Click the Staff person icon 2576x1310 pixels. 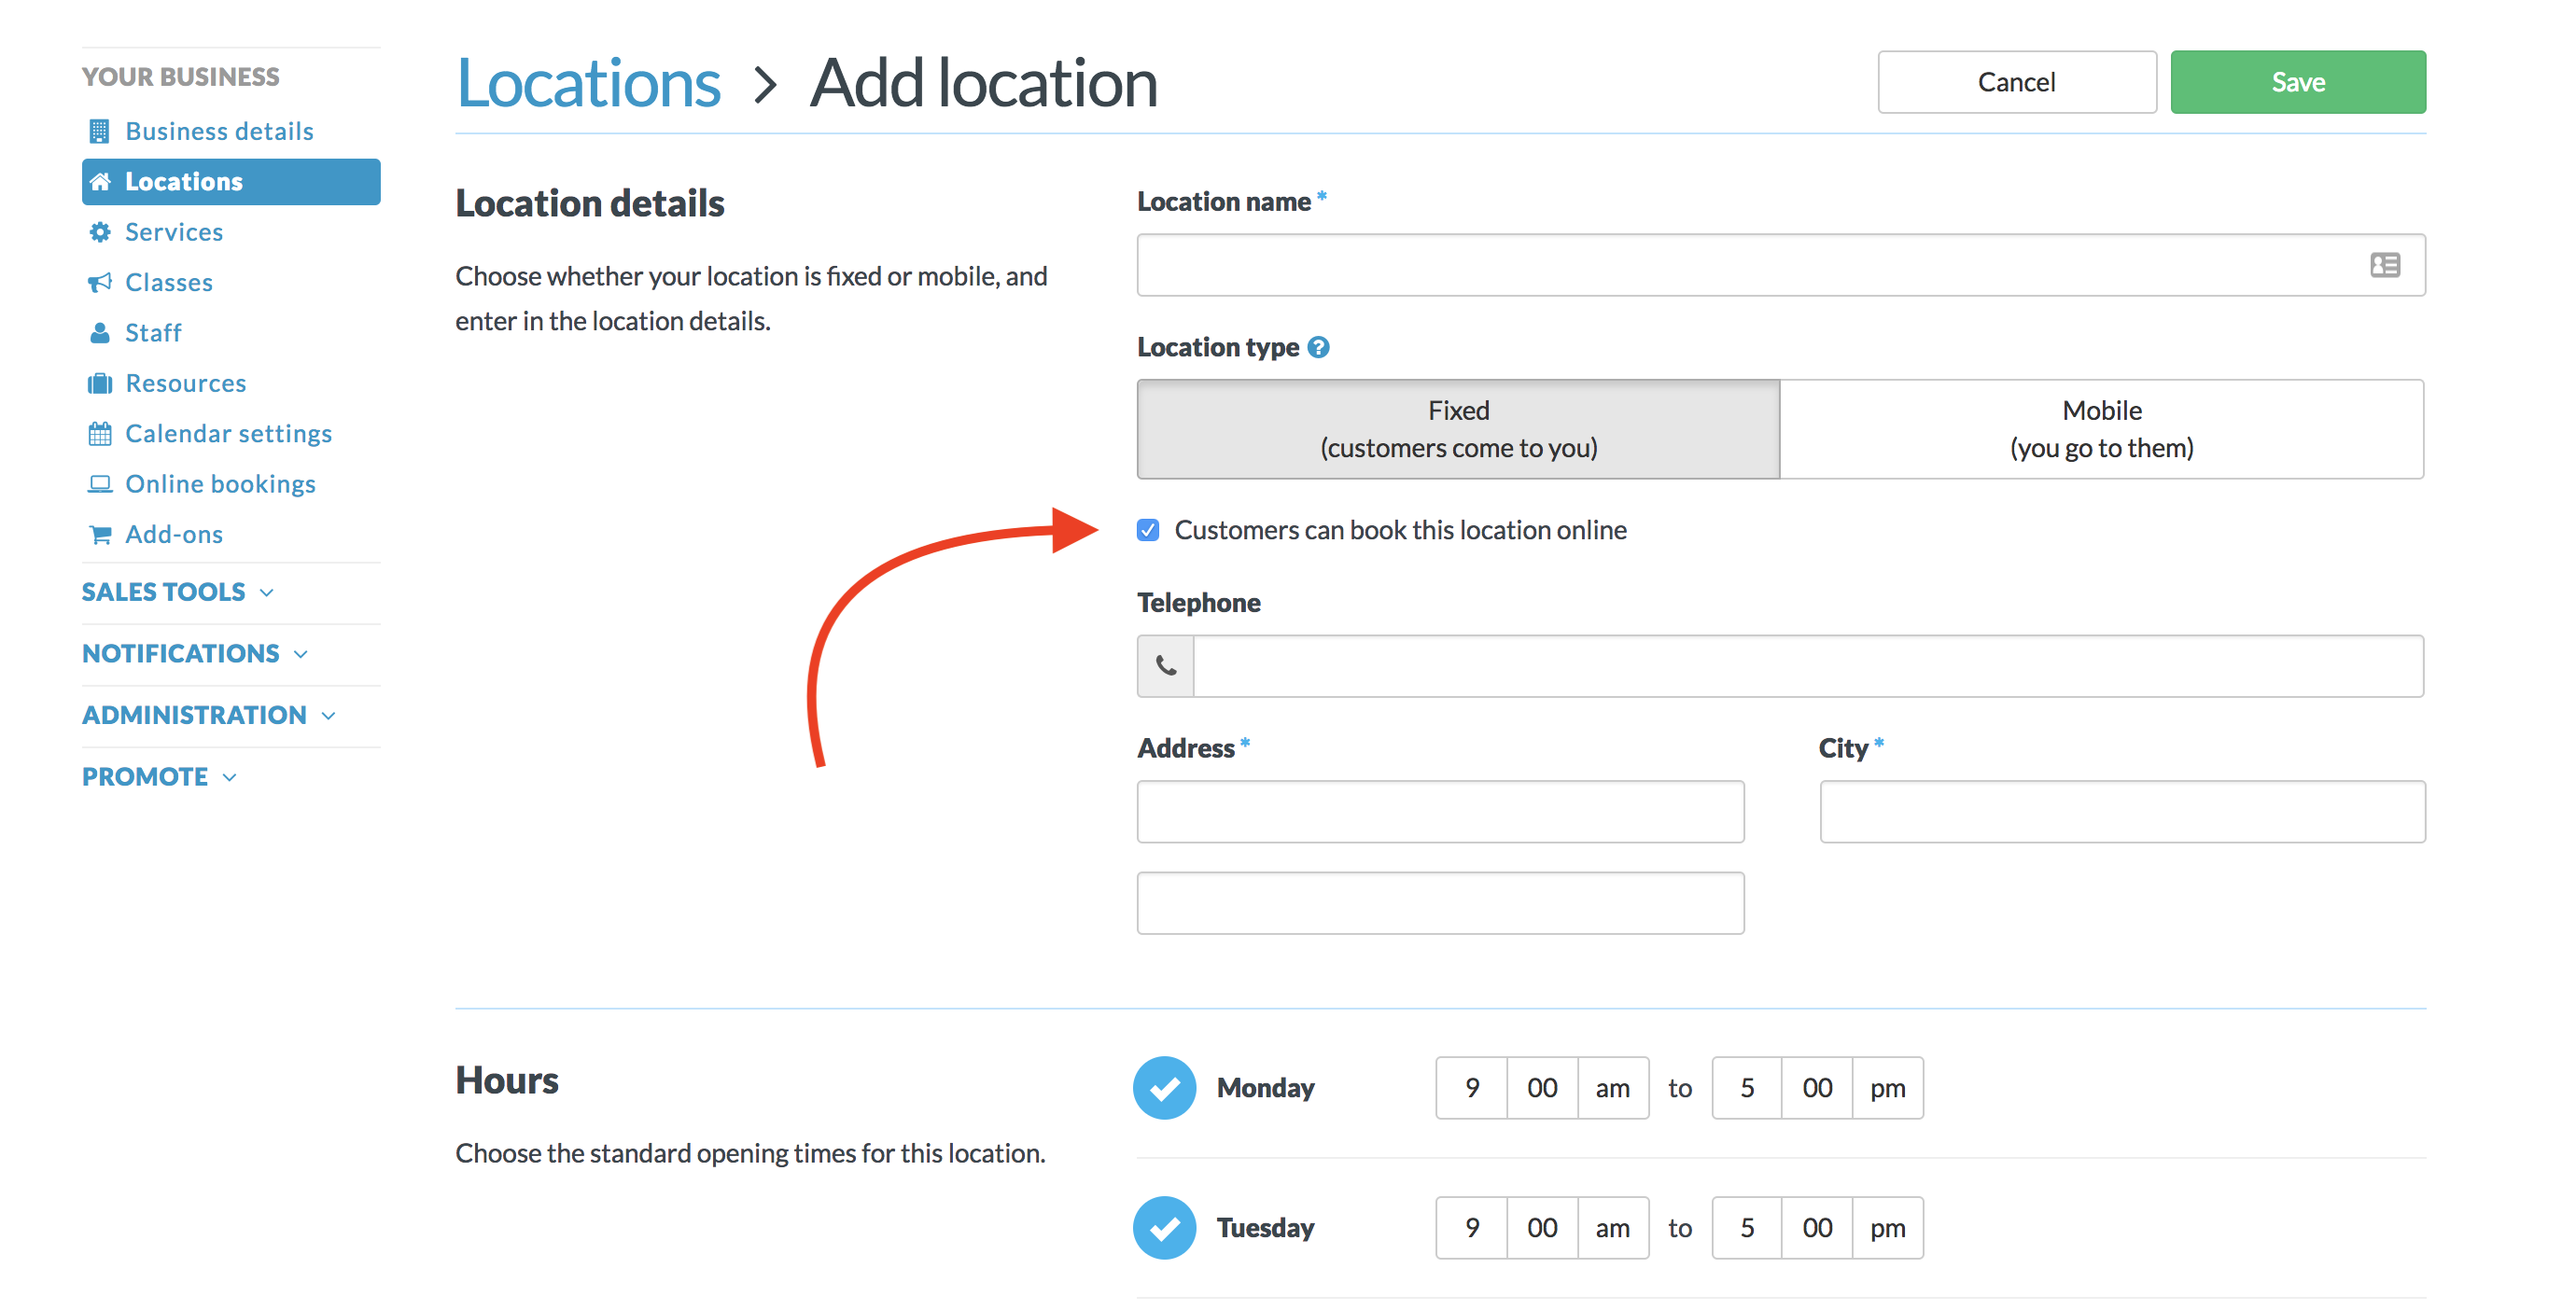pos(100,332)
